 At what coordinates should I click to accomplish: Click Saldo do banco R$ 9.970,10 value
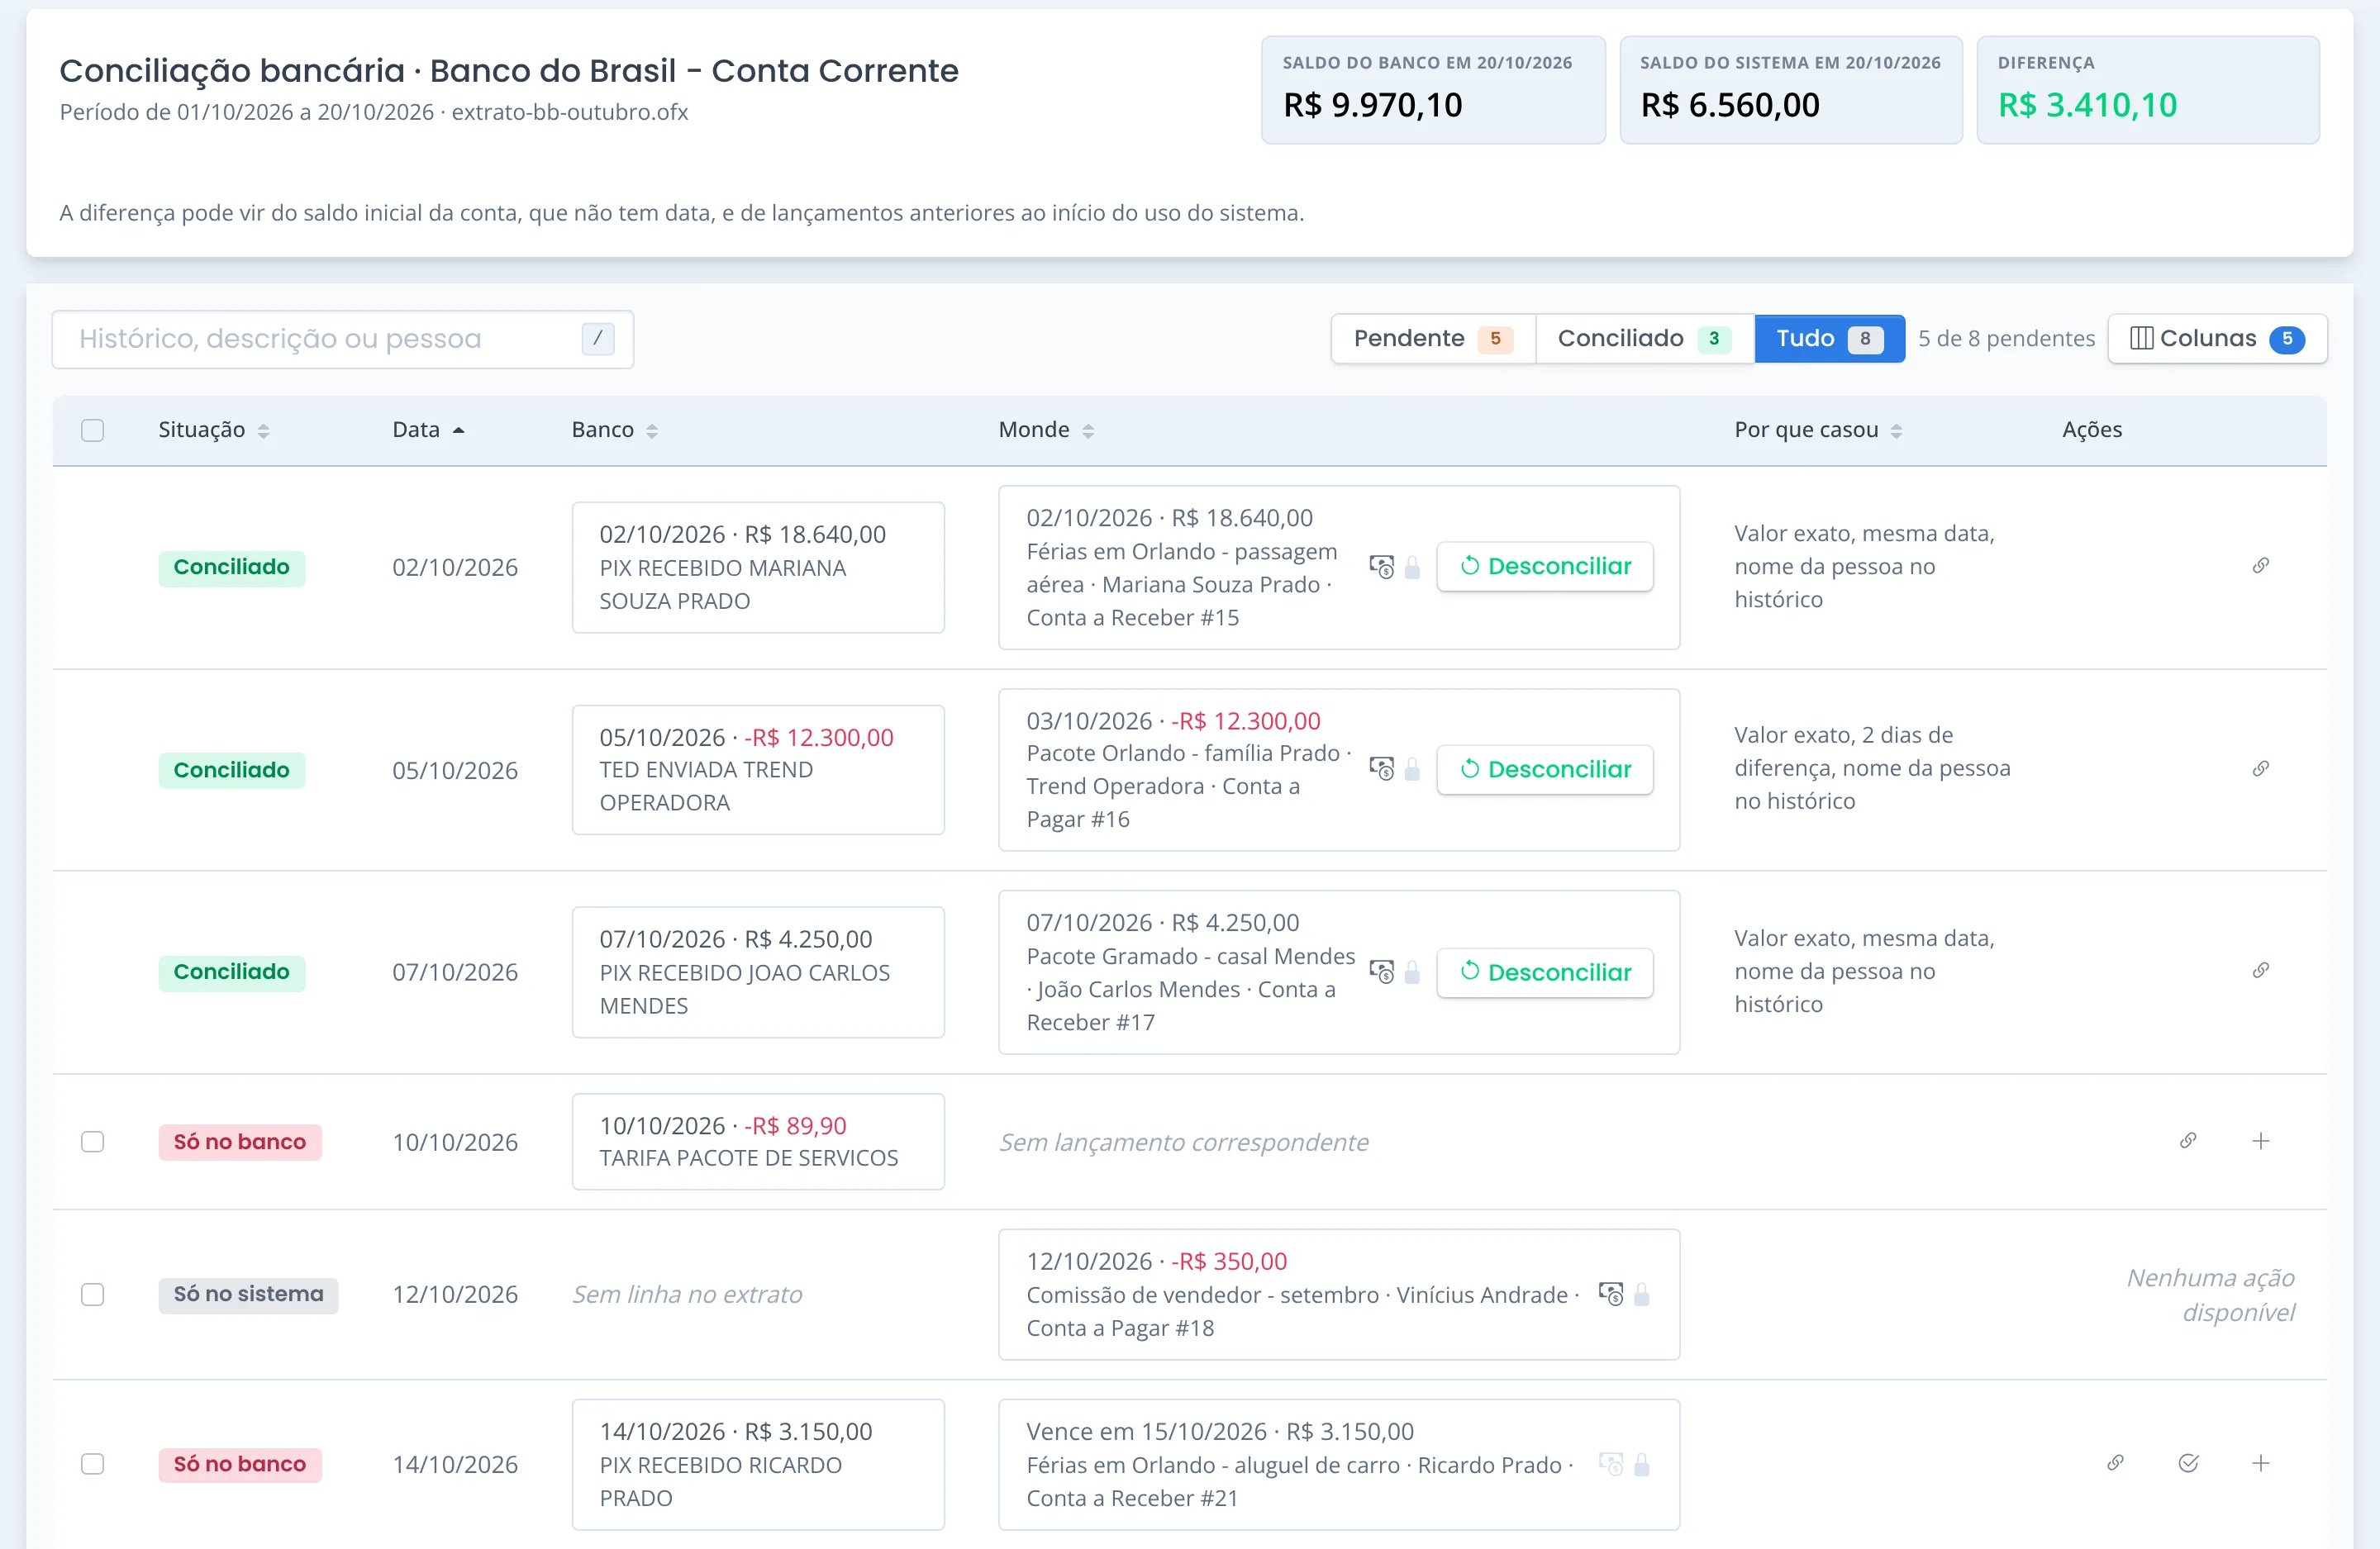tap(1372, 105)
